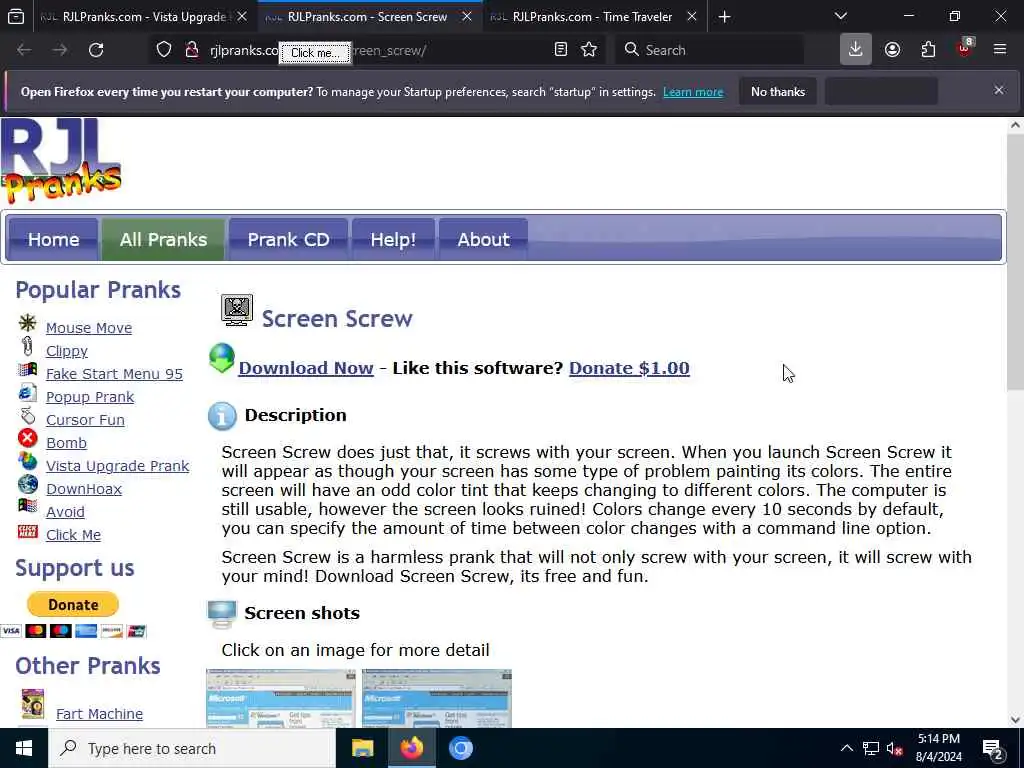Viewport: 1024px width, 768px height.
Task: Click inside the Search box
Action: [709, 50]
